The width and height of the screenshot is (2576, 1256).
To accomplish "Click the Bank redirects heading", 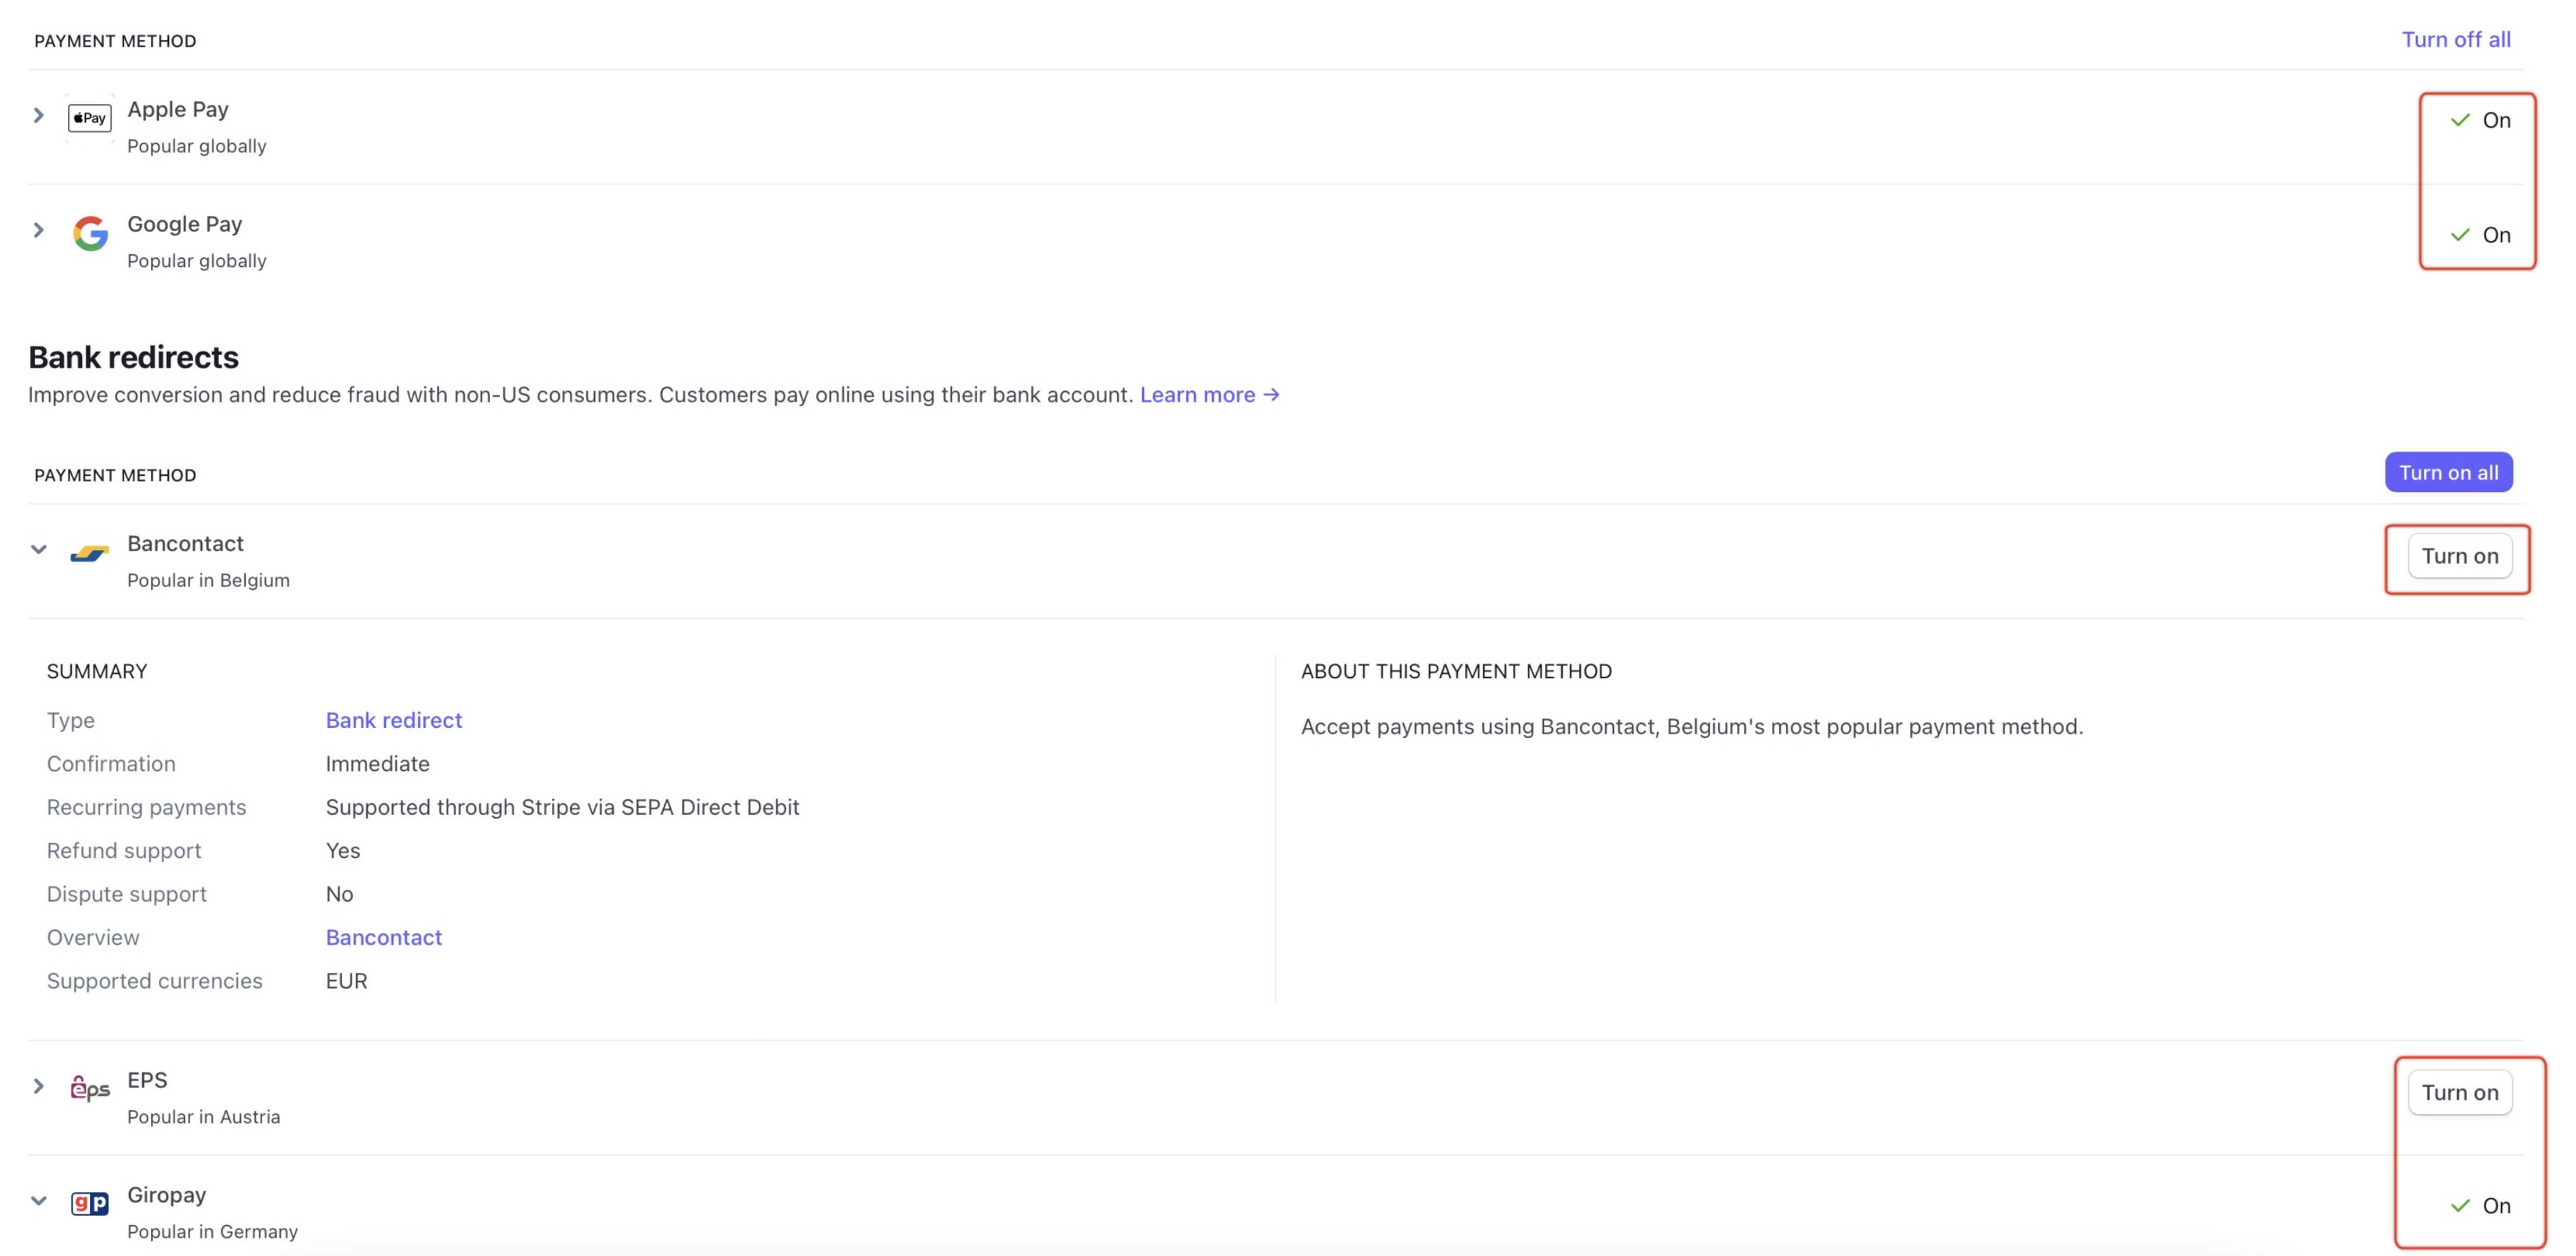I will pos(133,357).
